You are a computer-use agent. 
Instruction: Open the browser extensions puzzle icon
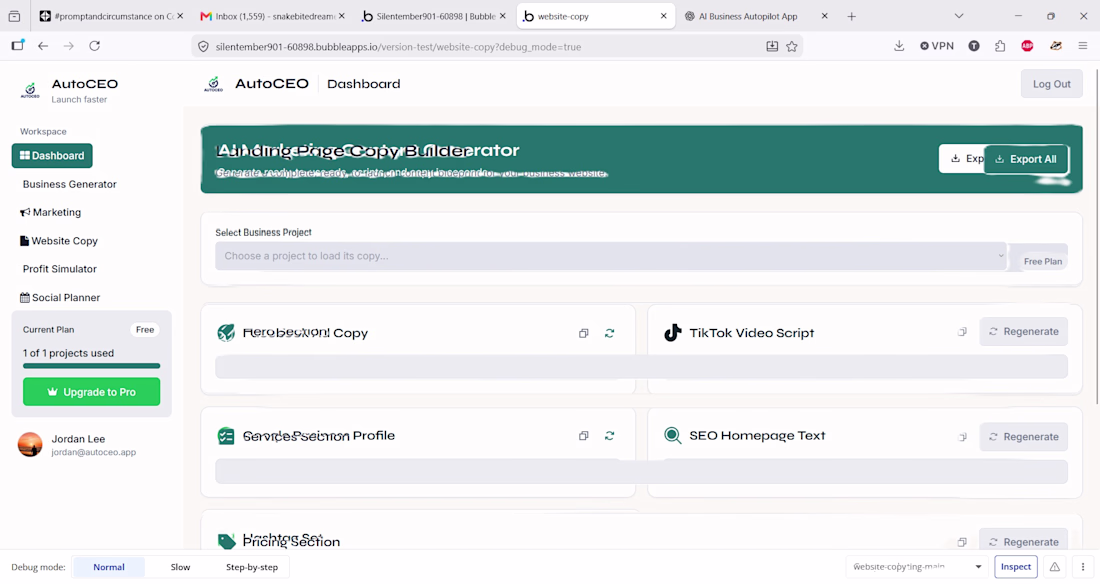(x=1000, y=46)
